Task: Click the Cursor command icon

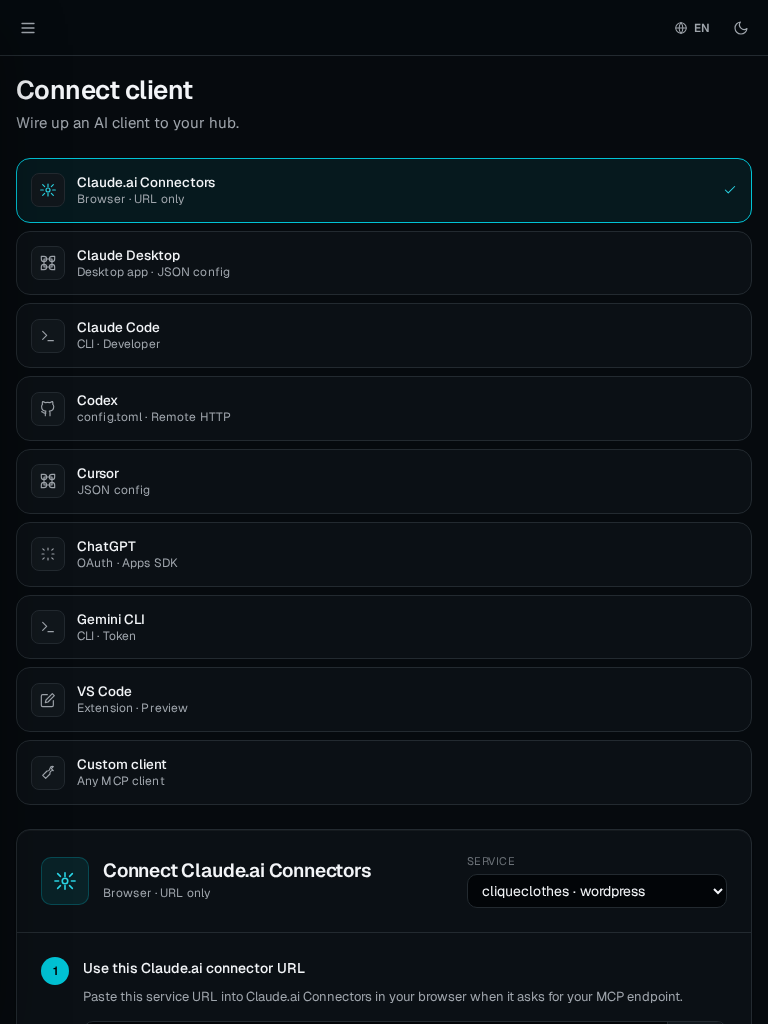Action: point(48,481)
